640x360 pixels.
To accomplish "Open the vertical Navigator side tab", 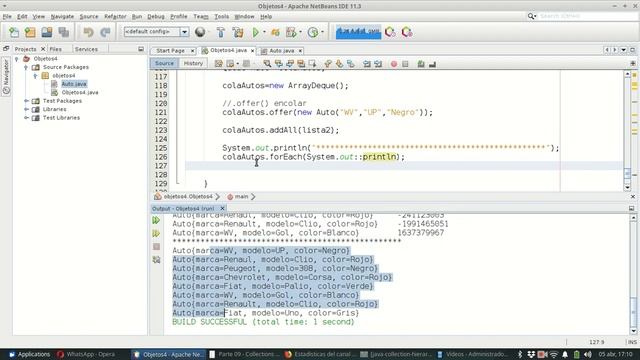I will point(6,76).
